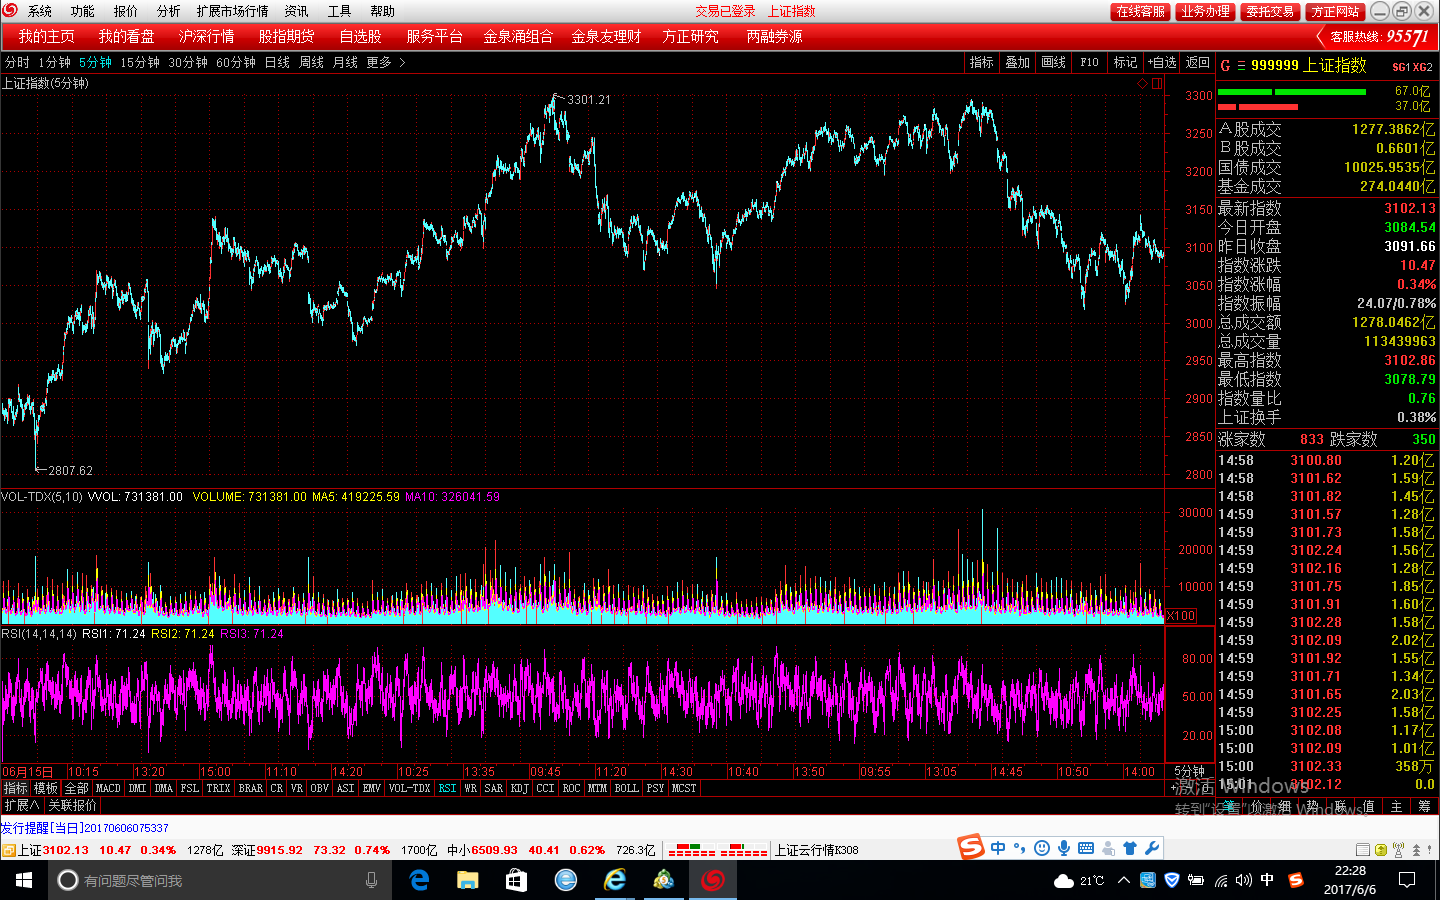Collapse the 扩展∧ panel
The width and height of the screenshot is (1440, 900).
point(22,805)
